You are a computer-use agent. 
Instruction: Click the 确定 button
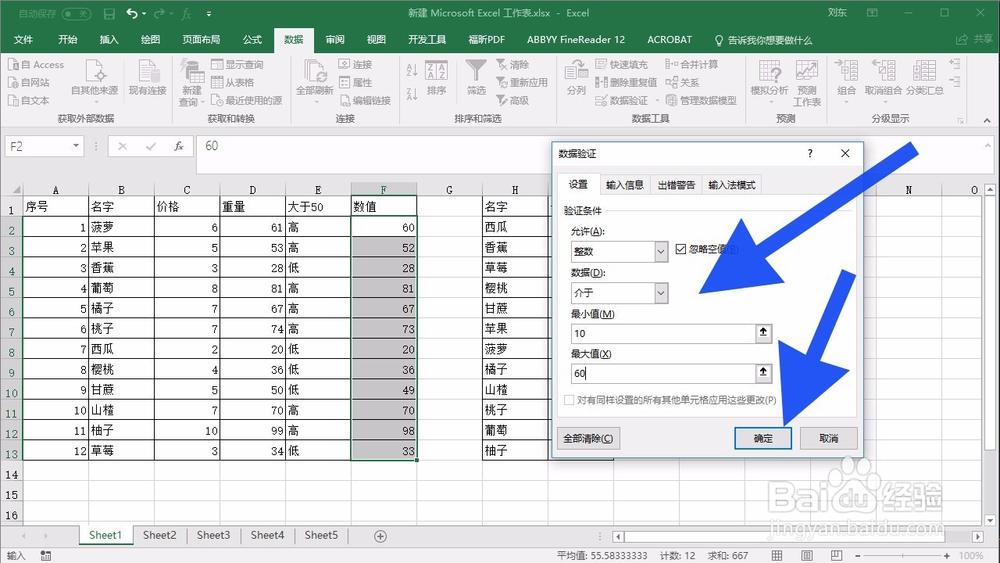(763, 438)
